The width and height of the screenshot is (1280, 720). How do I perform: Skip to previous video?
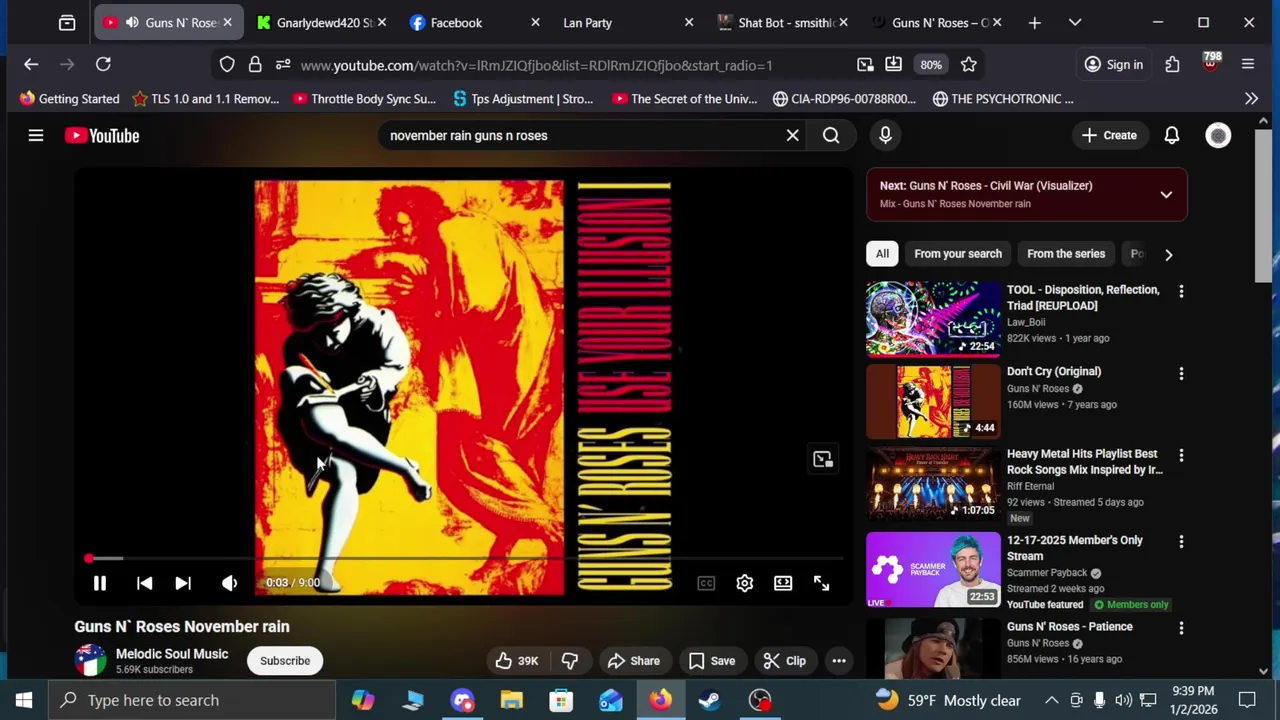pyautogui.click(x=144, y=583)
